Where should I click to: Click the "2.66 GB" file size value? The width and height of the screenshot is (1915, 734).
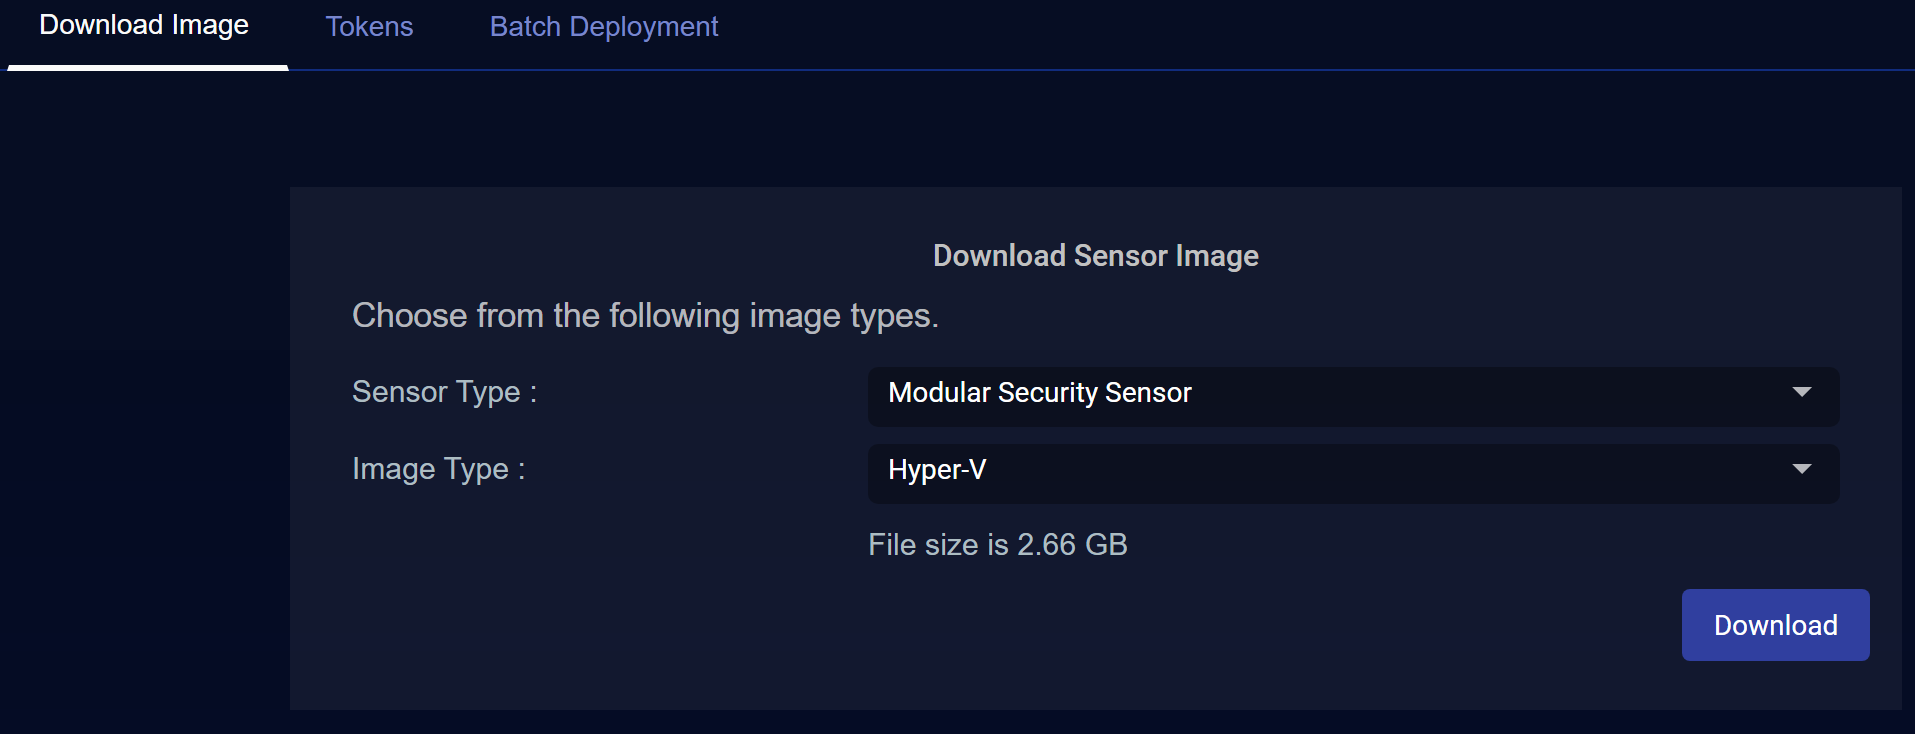[x=1072, y=545]
